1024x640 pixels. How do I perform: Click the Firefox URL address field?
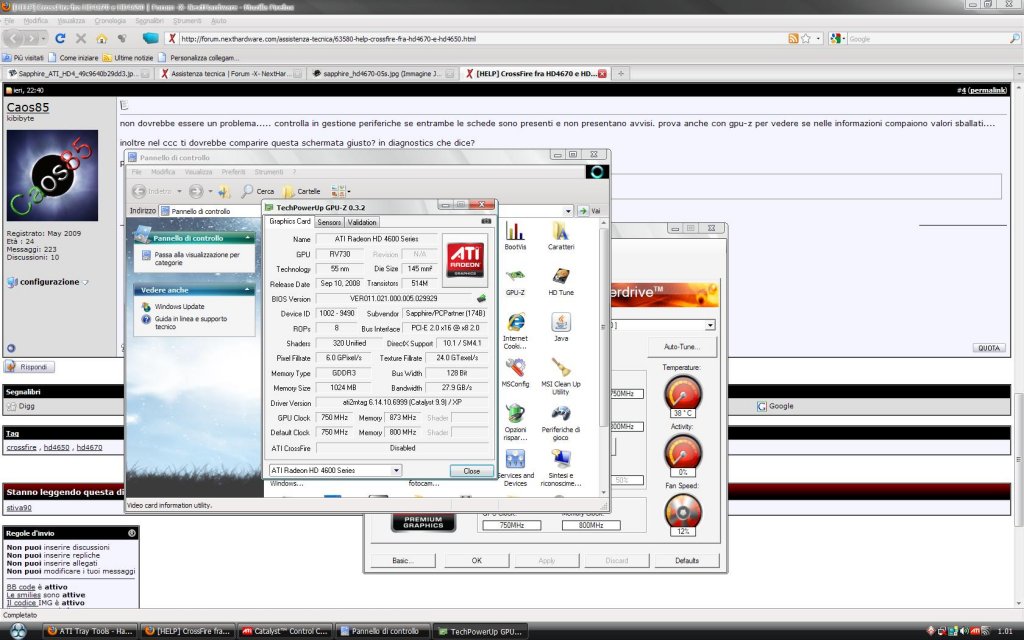click(x=482, y=39)
